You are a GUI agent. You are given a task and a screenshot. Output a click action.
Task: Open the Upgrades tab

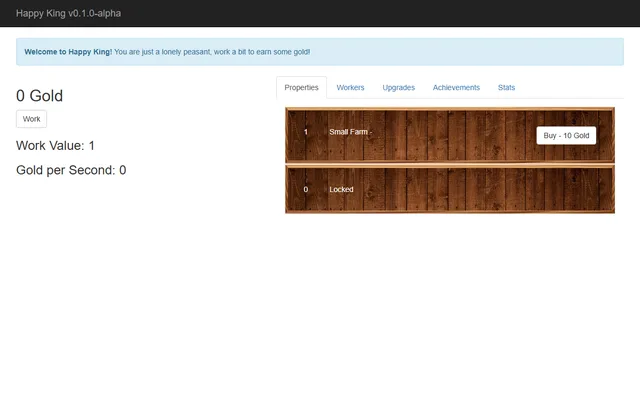398,87
